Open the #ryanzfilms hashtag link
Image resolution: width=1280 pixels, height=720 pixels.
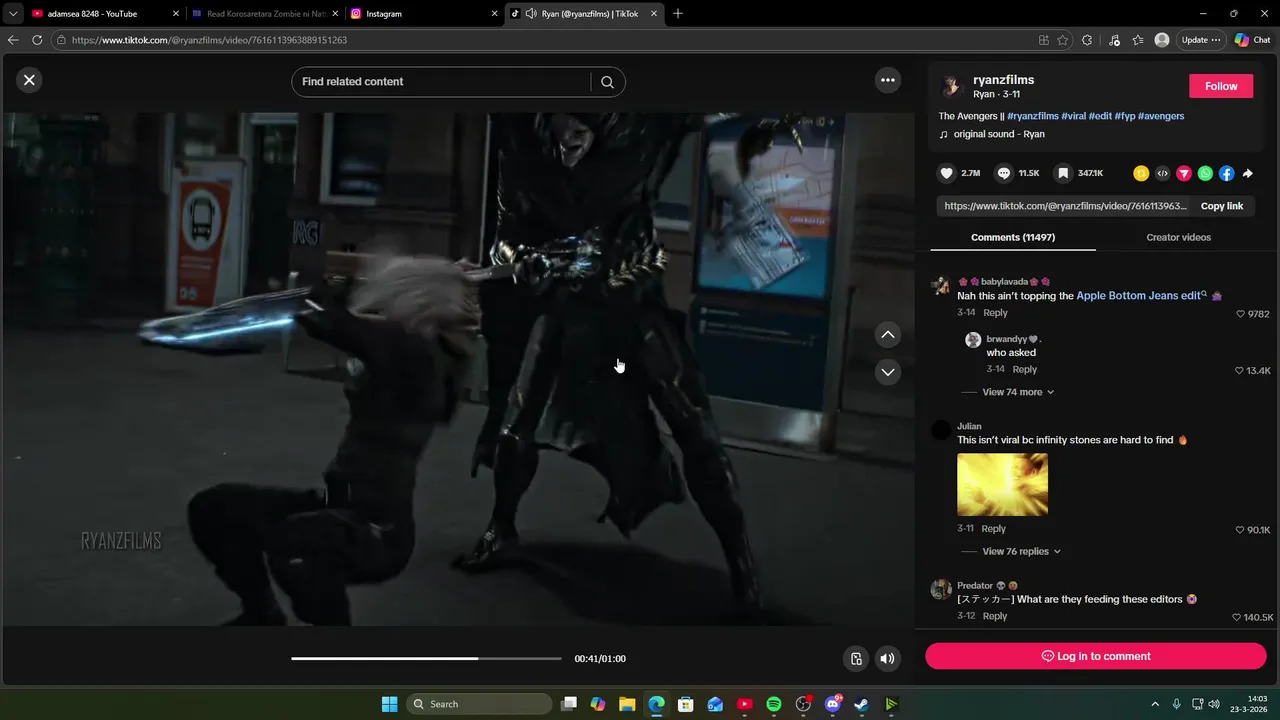point(1033,116)
